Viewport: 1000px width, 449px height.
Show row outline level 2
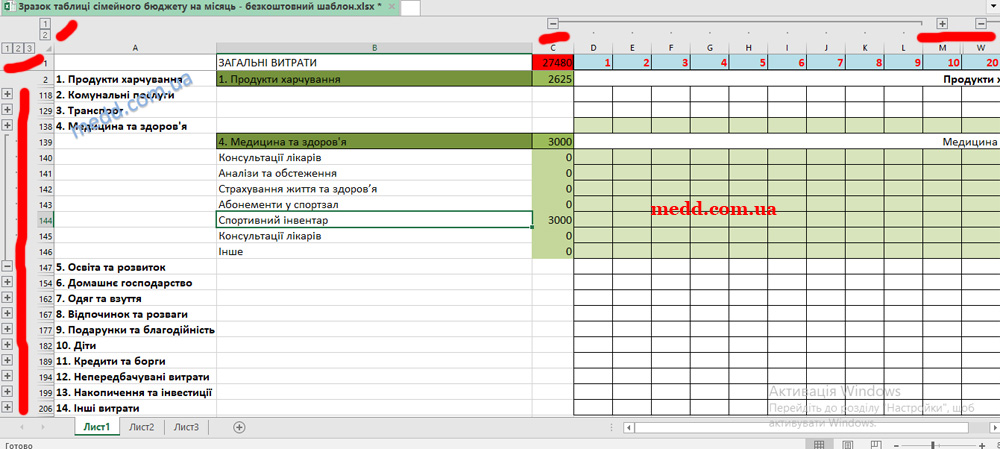[x=17, y=48]
